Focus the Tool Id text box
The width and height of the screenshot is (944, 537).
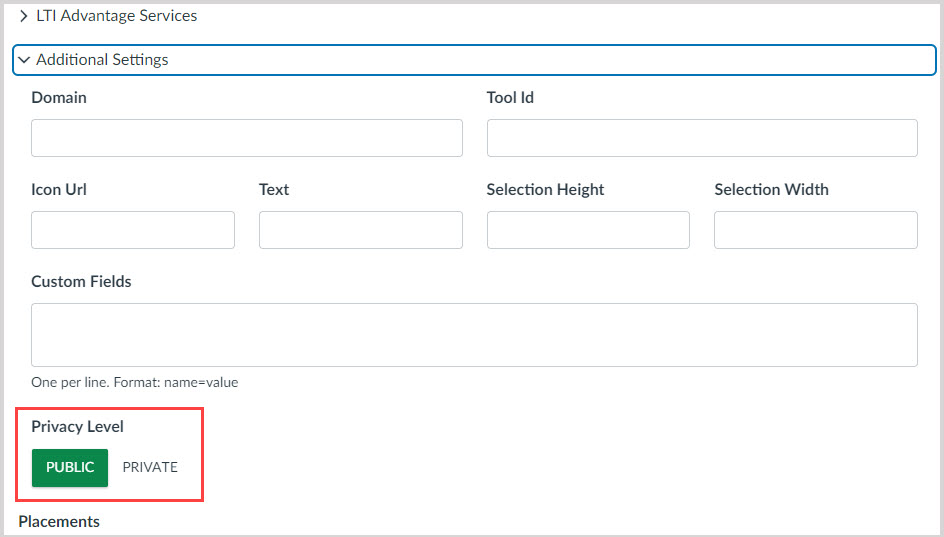(x=701, y=138)
